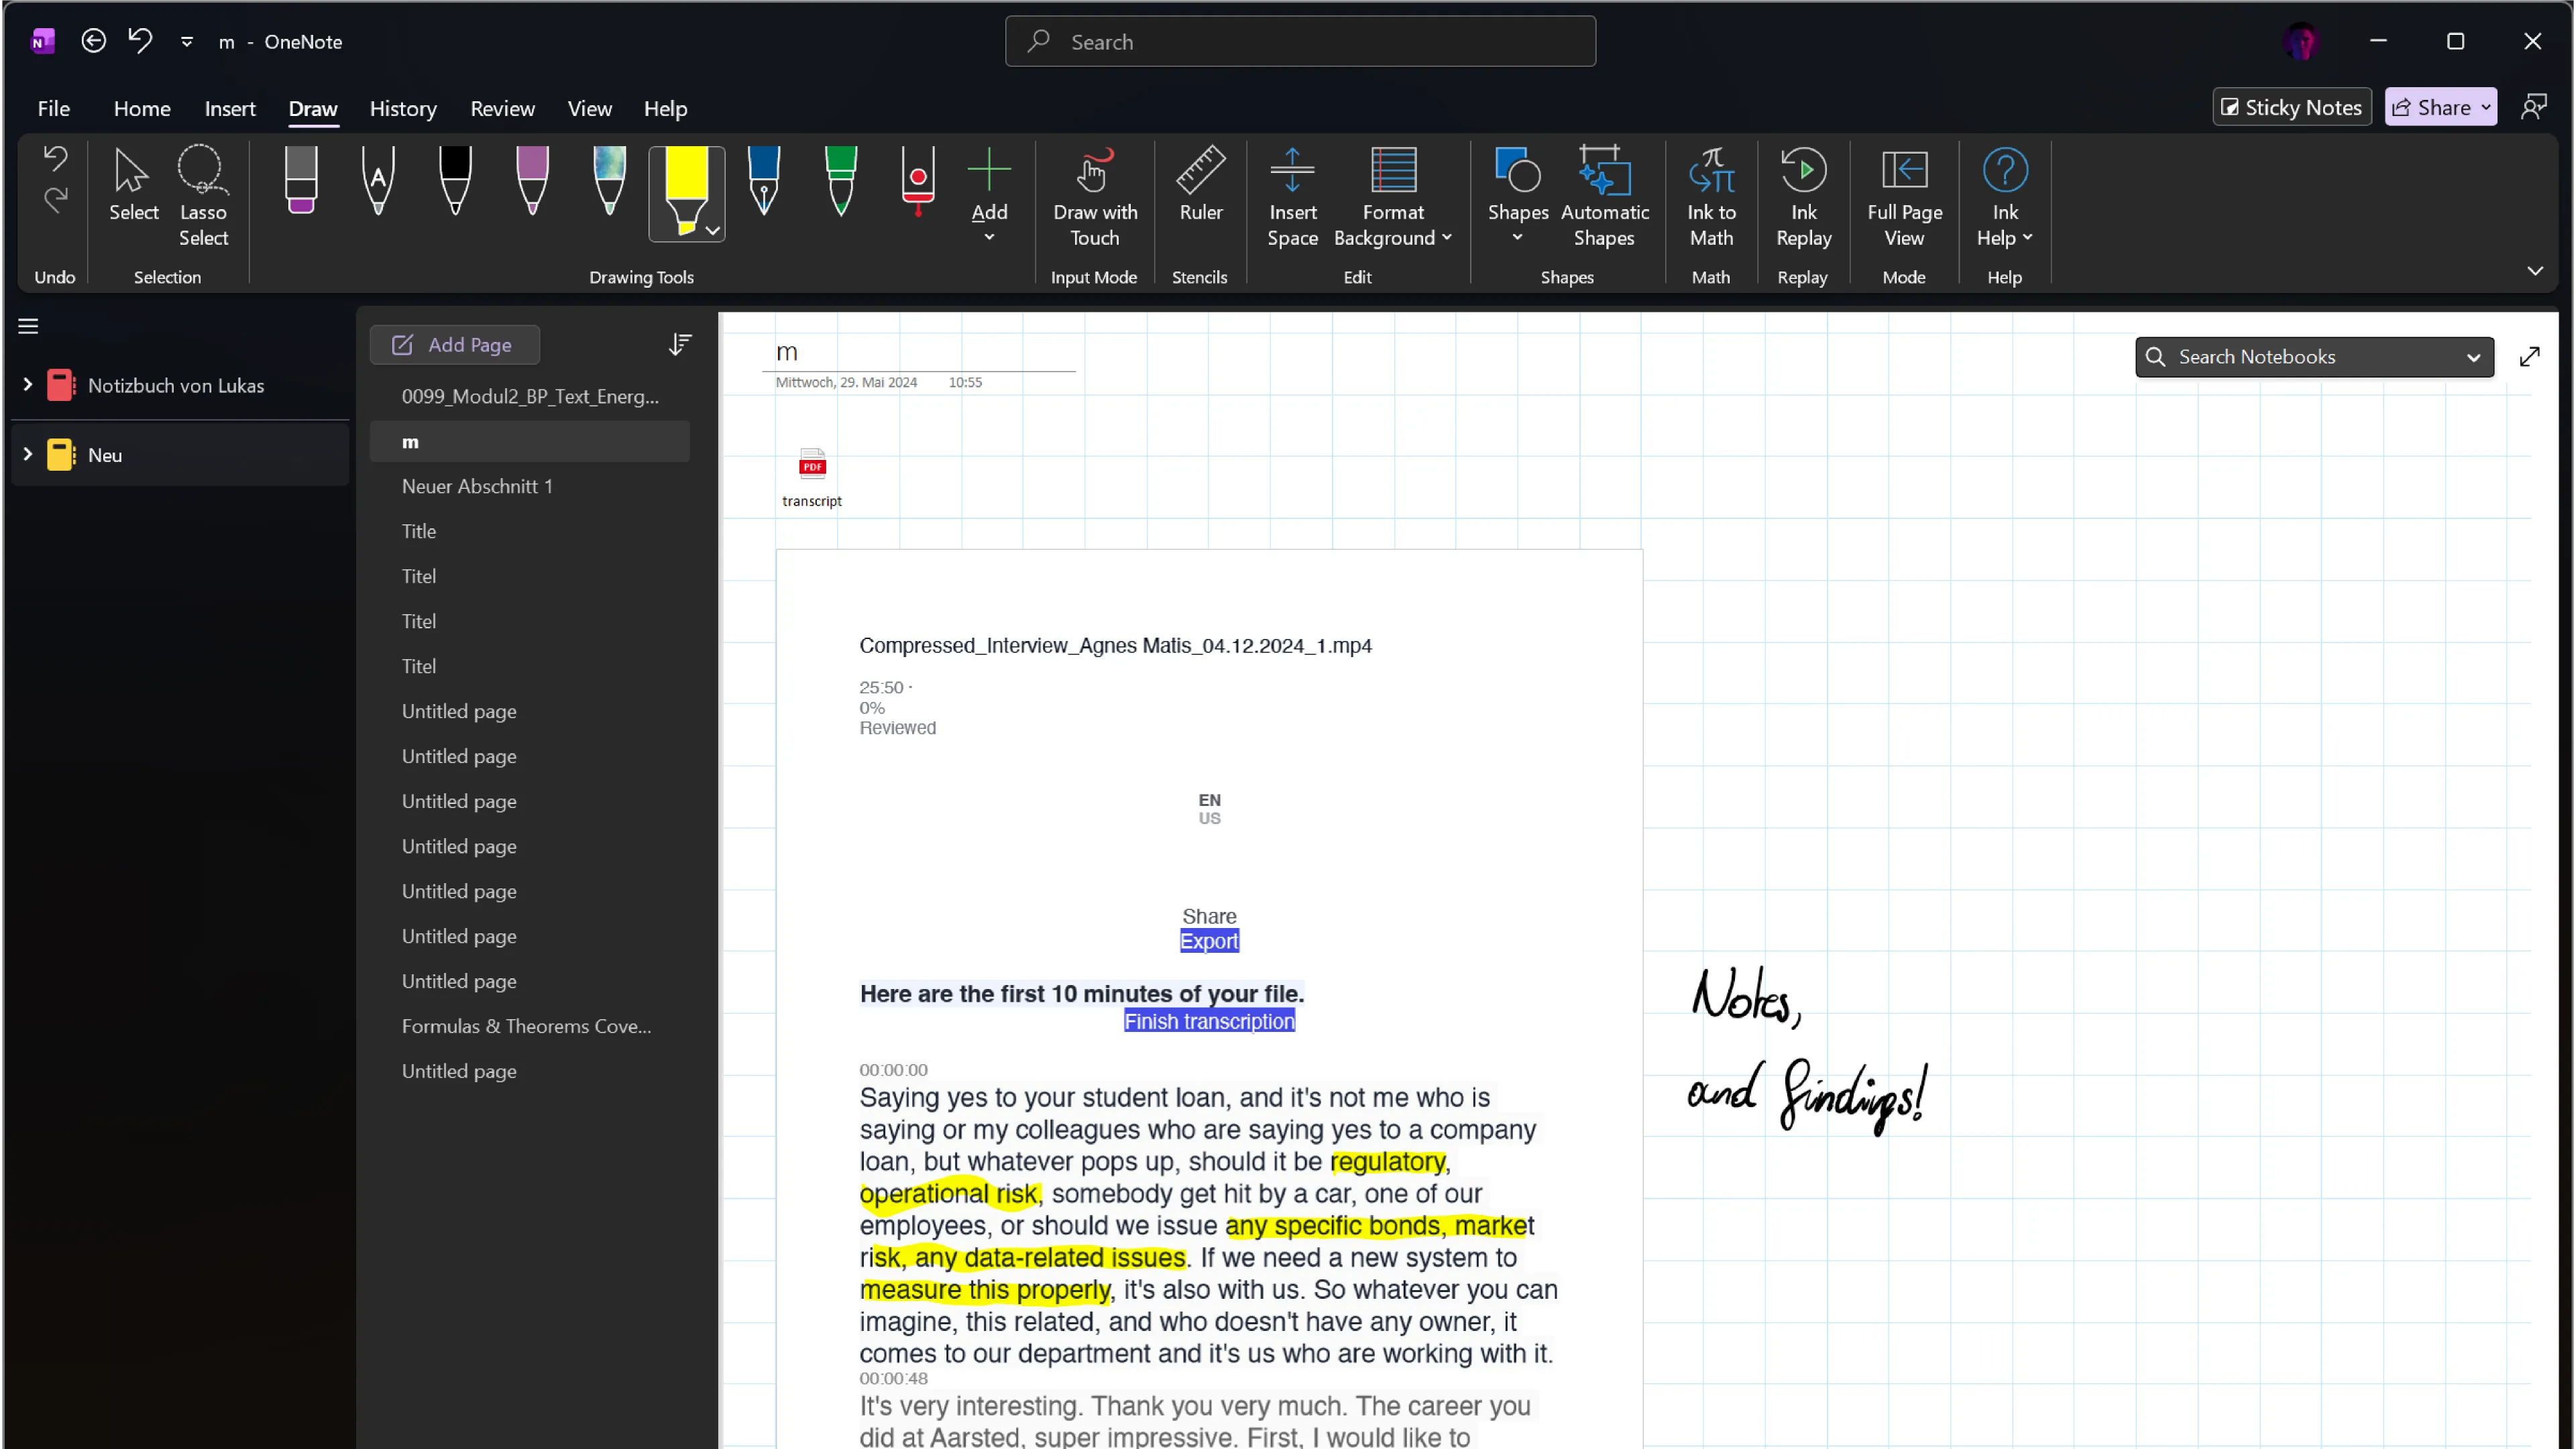
Task: Toggle Automatic Shapes
Action: [1604, 196]
